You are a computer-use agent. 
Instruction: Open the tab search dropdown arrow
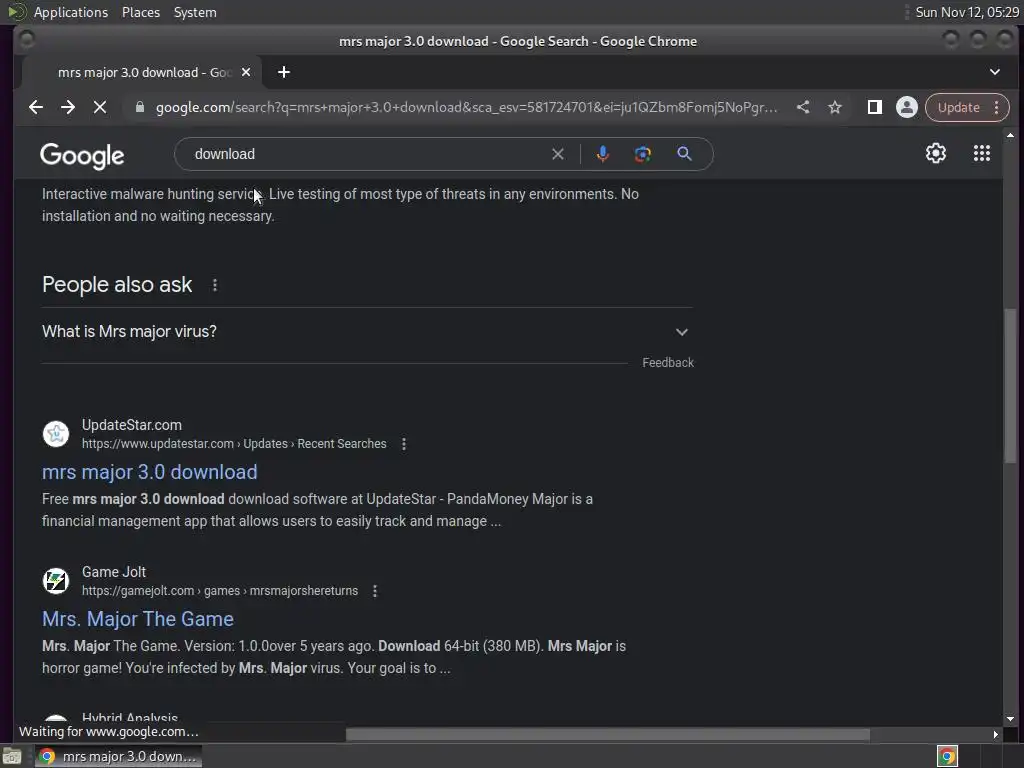click(x=995, y=72)
